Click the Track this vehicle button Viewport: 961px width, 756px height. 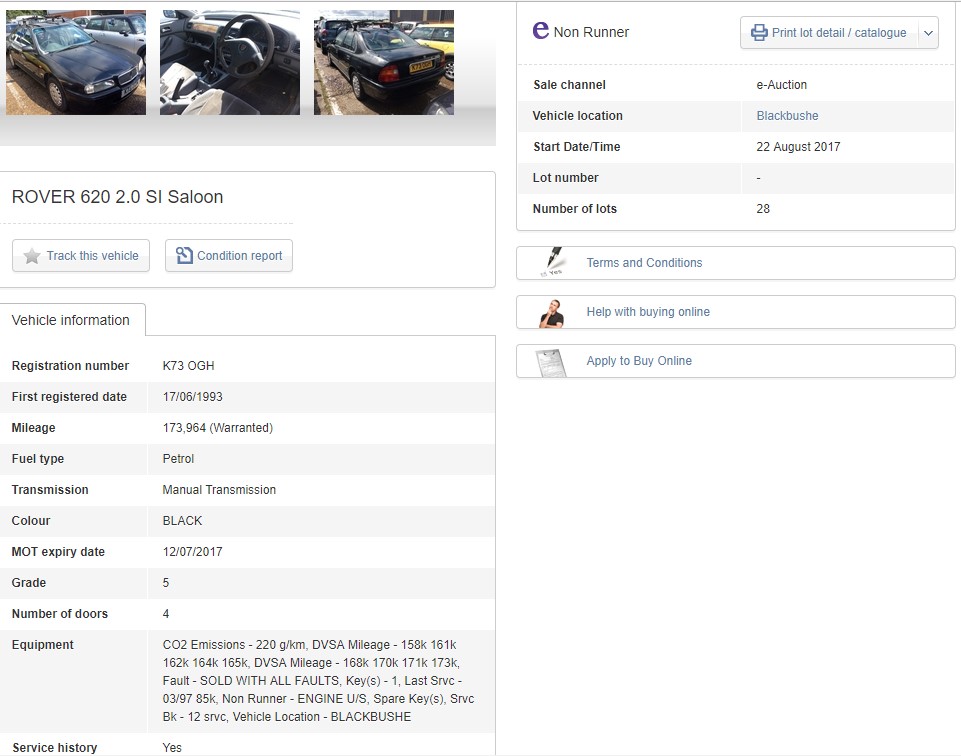click(81, 255)
